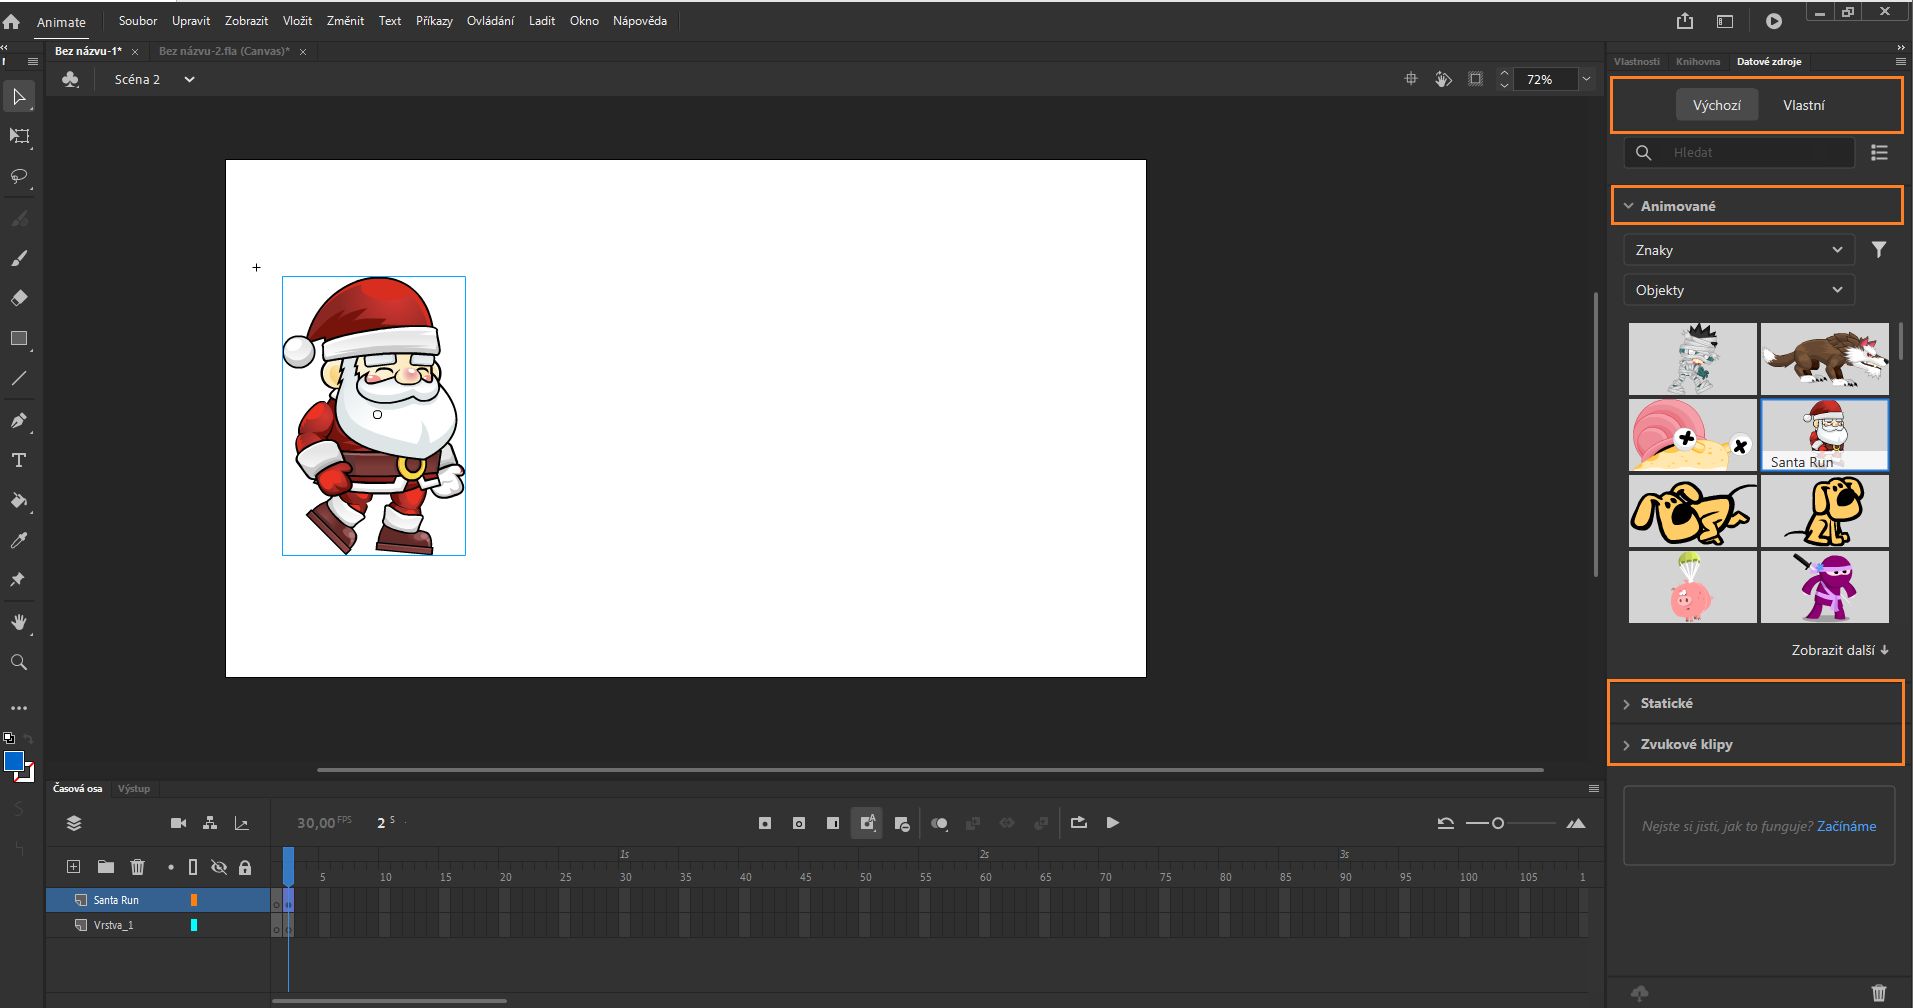1913x1008 pixels.
Task: Open the edit toolbar three-dots menu
Action: (x=19, y=708)
